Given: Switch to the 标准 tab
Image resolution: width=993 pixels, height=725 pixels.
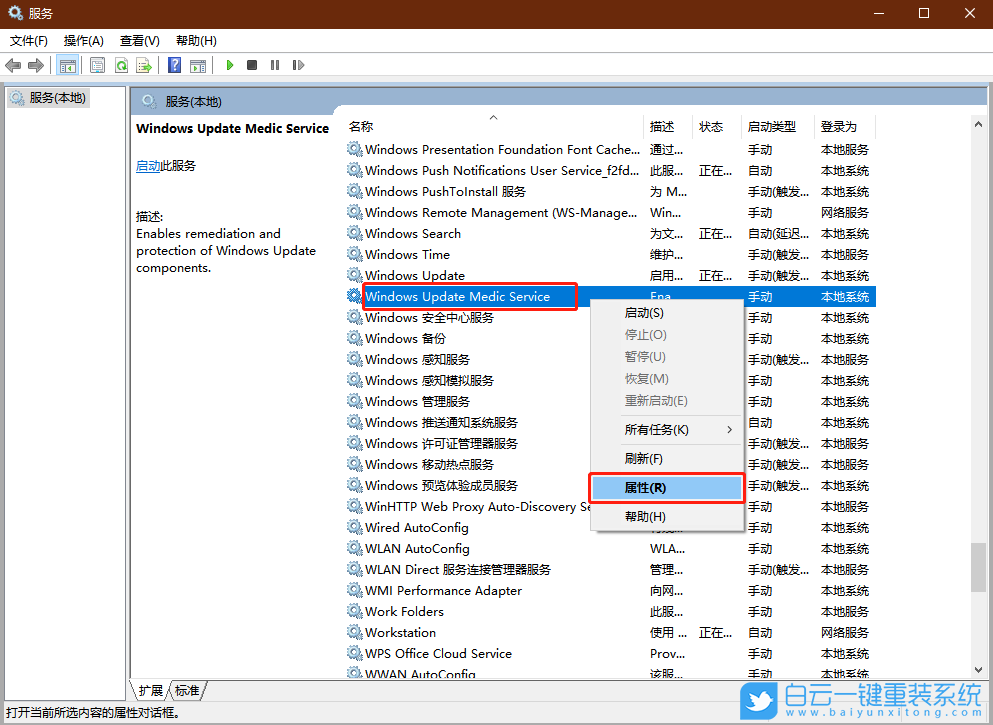Looking at the screenshot, I should [x=186, y=690].
